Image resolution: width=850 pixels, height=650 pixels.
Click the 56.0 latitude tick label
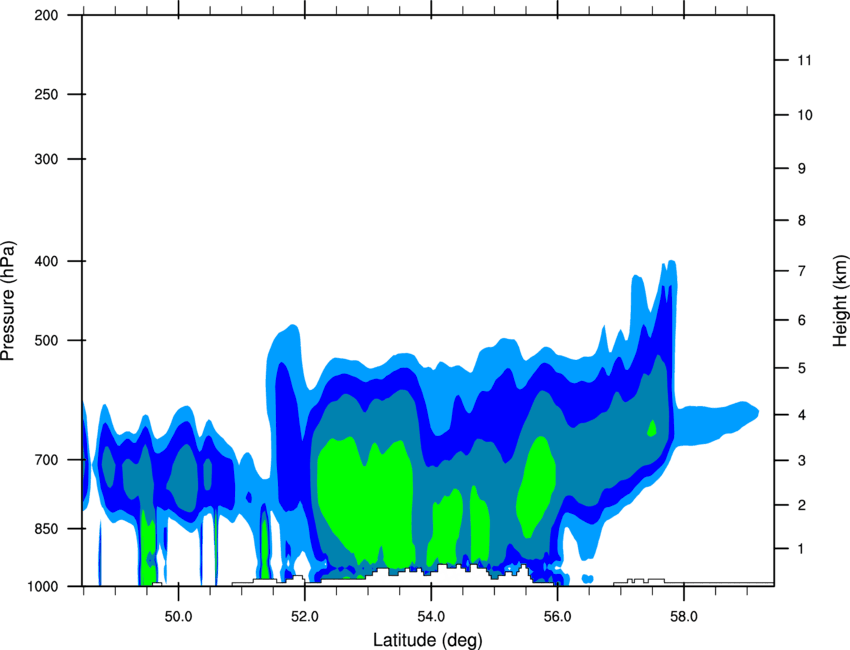coord(557,617)
